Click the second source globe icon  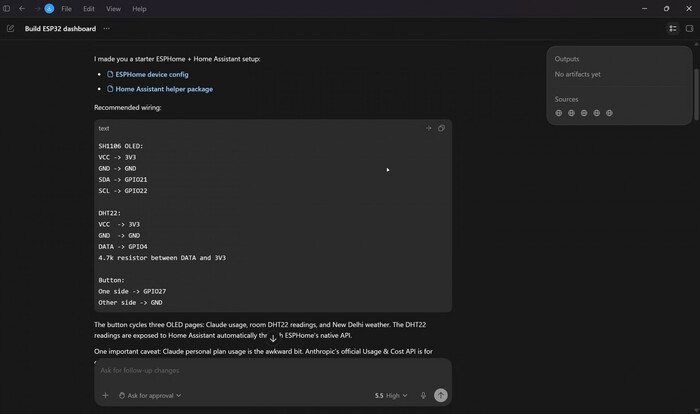[571, 113]
